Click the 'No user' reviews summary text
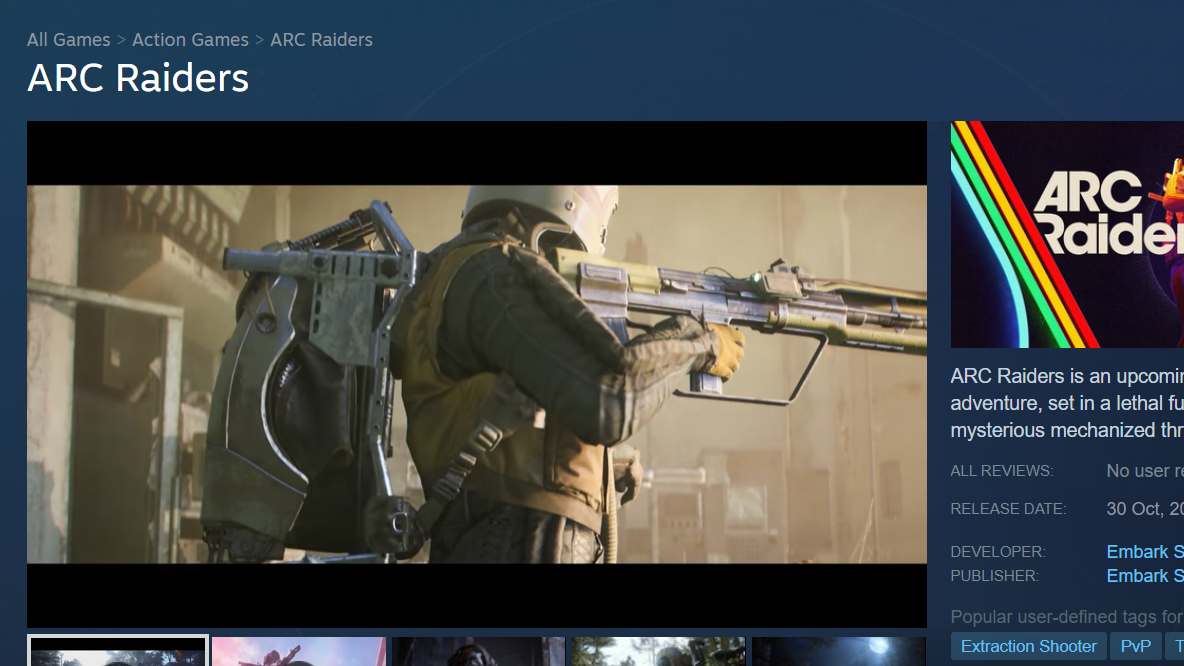The height and width of the screenshot is (666, 1184). (x=1145, y=471)
